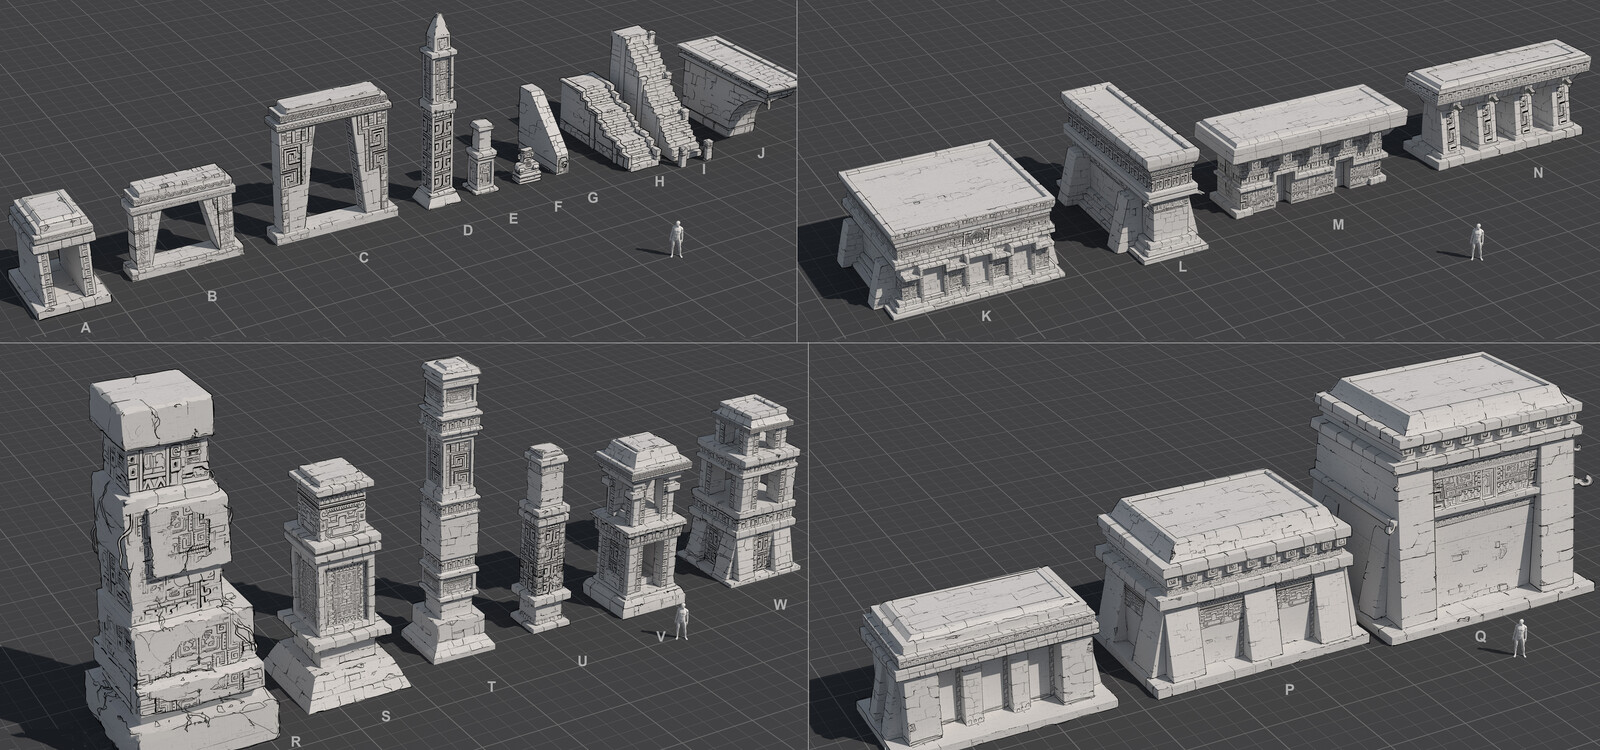Select the taller two-tier tower above label W
Image resolution: width=1600 pixels, height=750 pixels.
[x=742, y=492]
